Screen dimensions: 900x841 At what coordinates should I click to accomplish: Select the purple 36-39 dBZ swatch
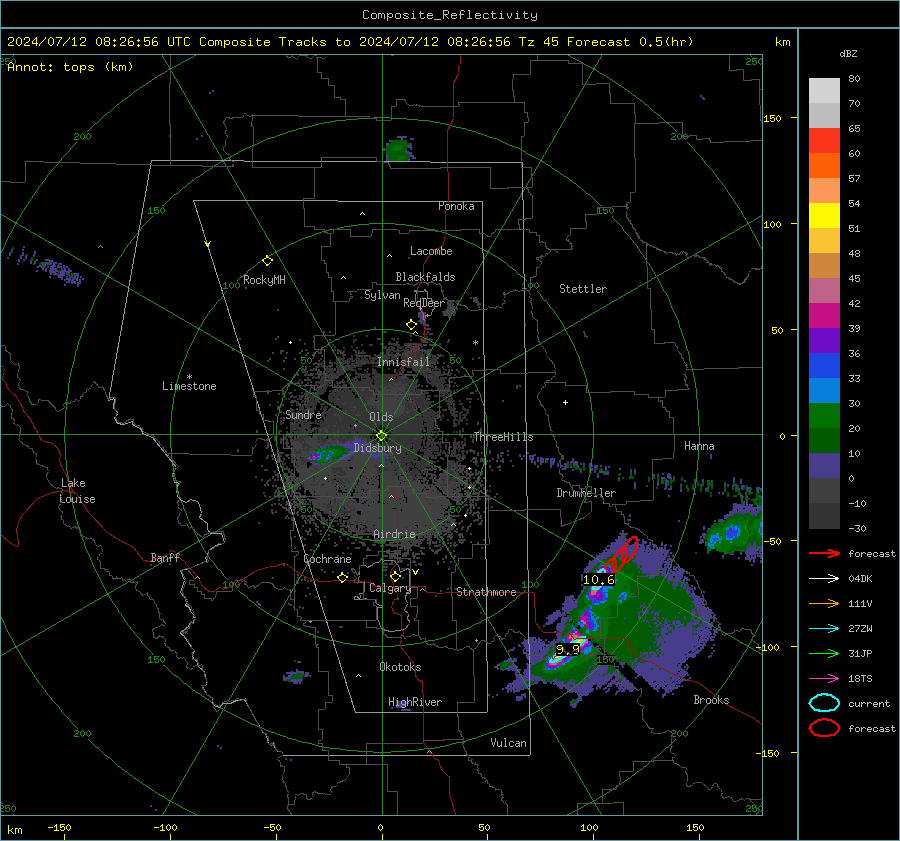coord(824,340)
